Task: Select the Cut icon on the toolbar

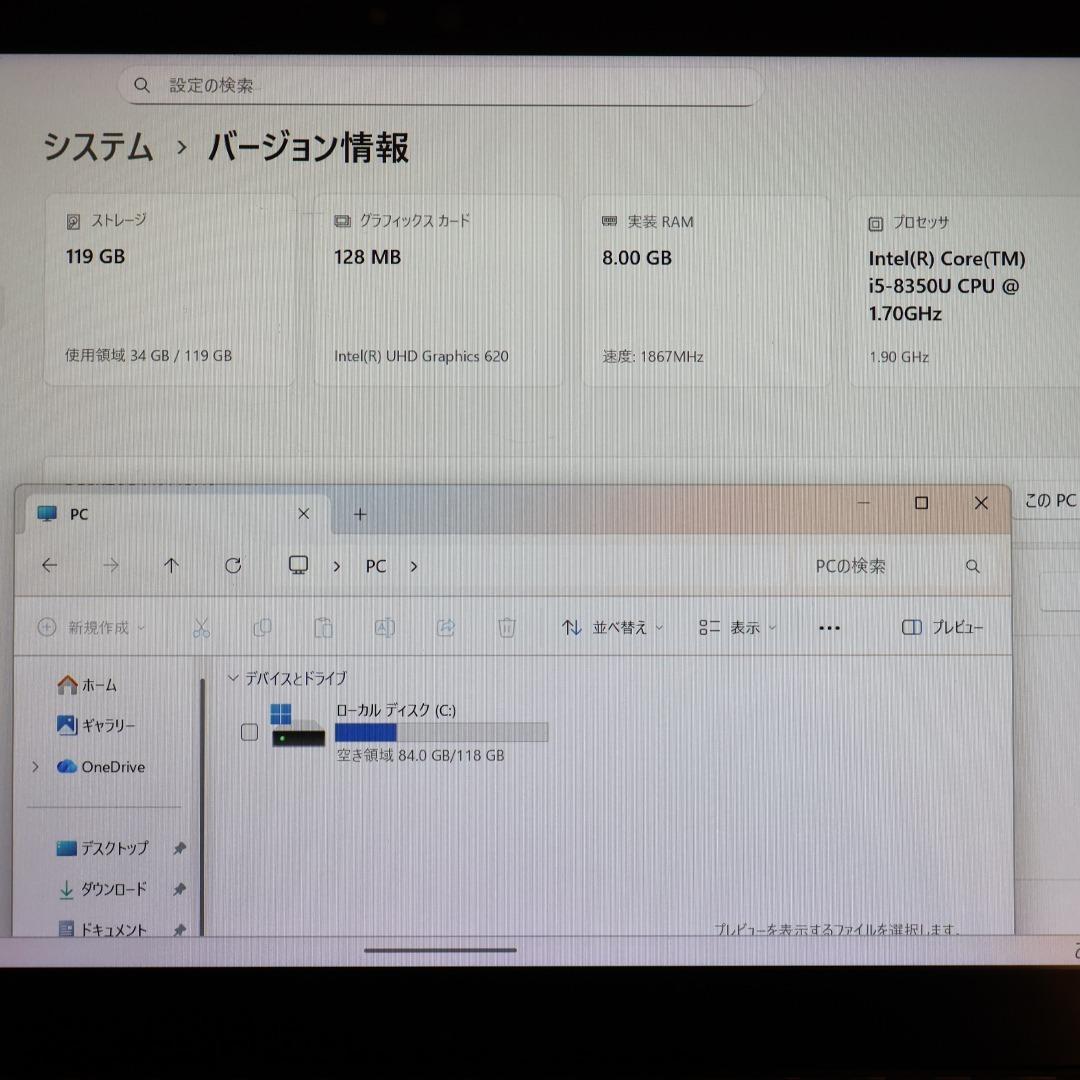Action: pos(201,627)
